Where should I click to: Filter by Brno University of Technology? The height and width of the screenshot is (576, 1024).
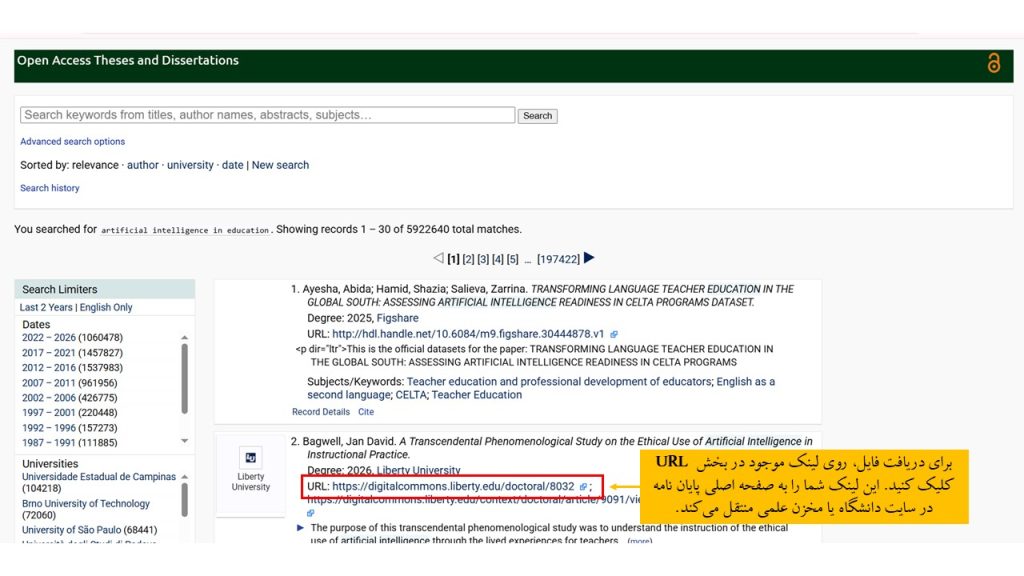point(86,504)
